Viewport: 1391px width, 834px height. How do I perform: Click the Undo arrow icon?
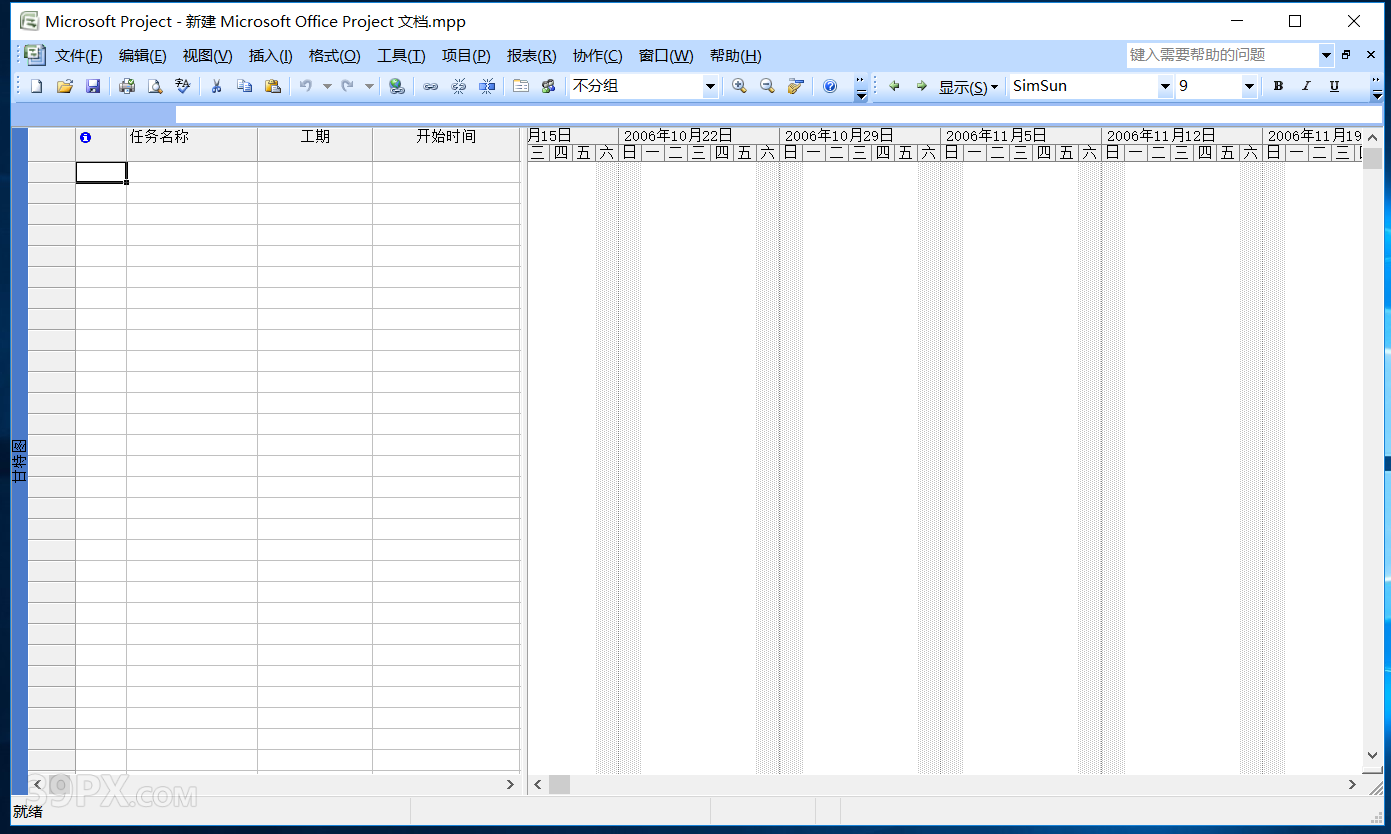(x=306, y=87)
